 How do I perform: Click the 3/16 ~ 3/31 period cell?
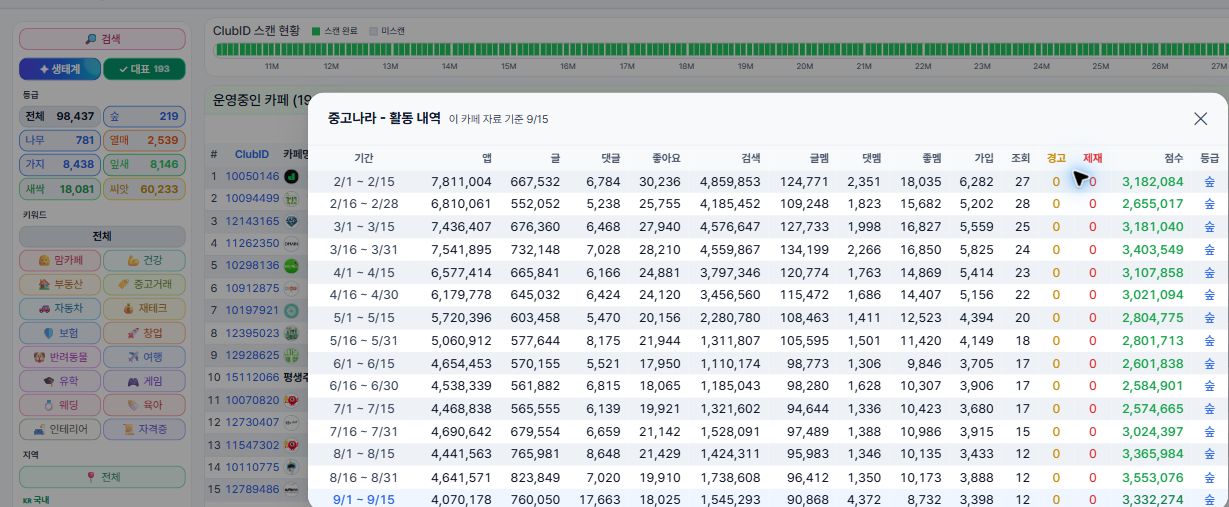pyautogui.click(x=364, y=249)
